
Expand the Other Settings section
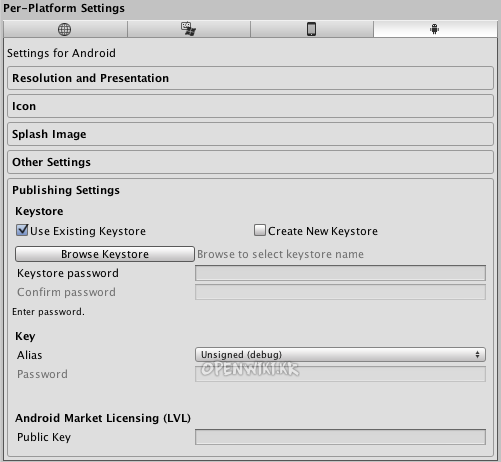click(250, 162)
